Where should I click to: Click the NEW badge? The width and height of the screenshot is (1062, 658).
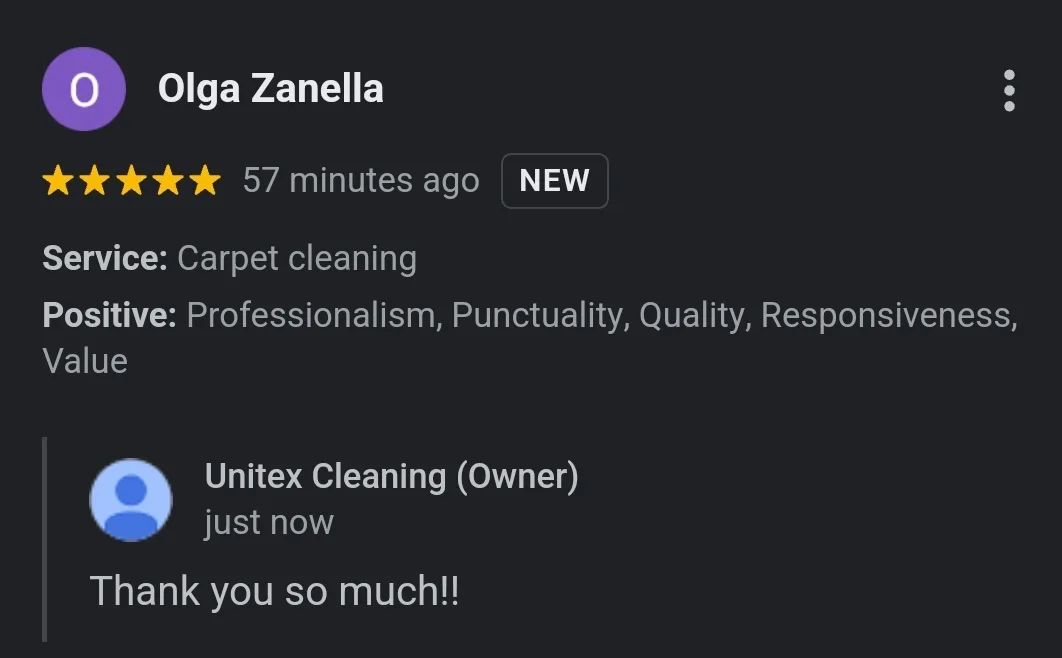[555, 181]
